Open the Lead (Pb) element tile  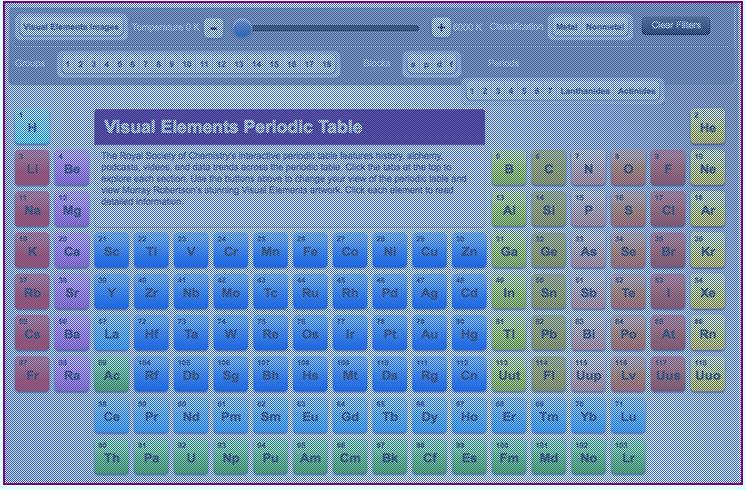tap(549, 334)
